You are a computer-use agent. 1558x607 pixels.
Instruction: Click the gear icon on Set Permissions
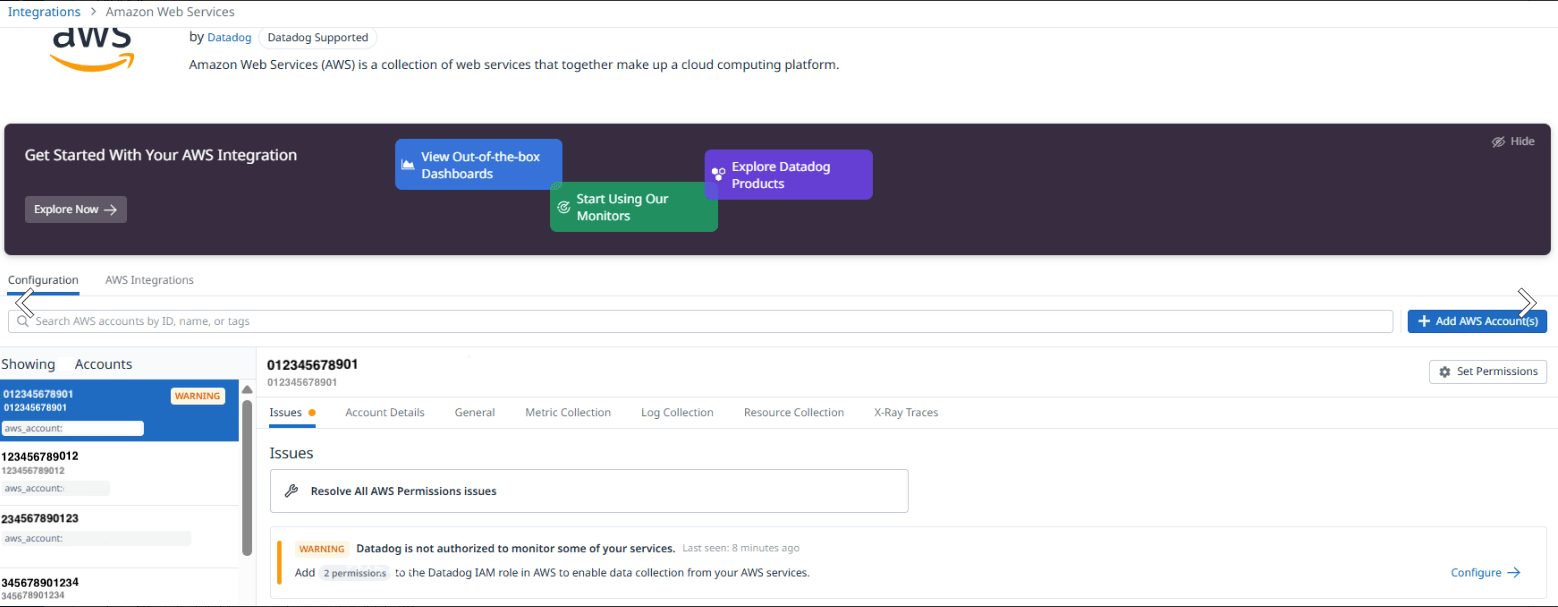coord(1444,372)
